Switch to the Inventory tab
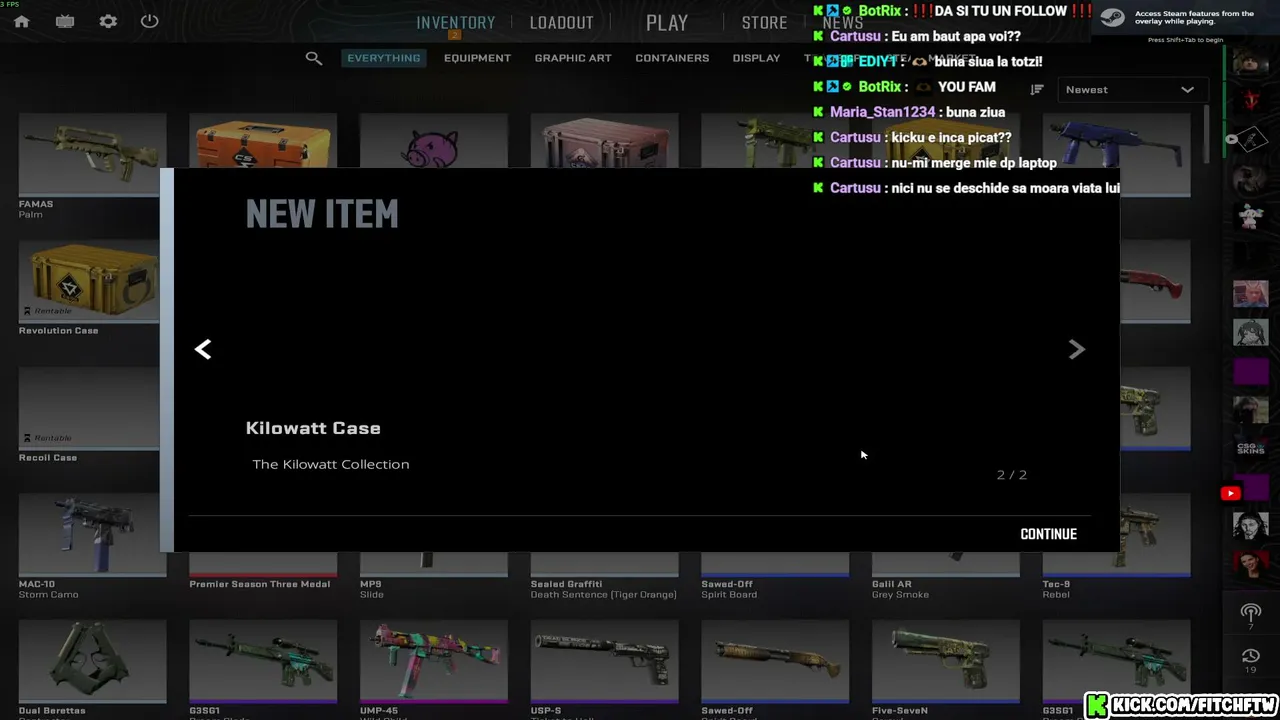The width and height of the screenshot is (1280, 720). (x=455, y=22)
